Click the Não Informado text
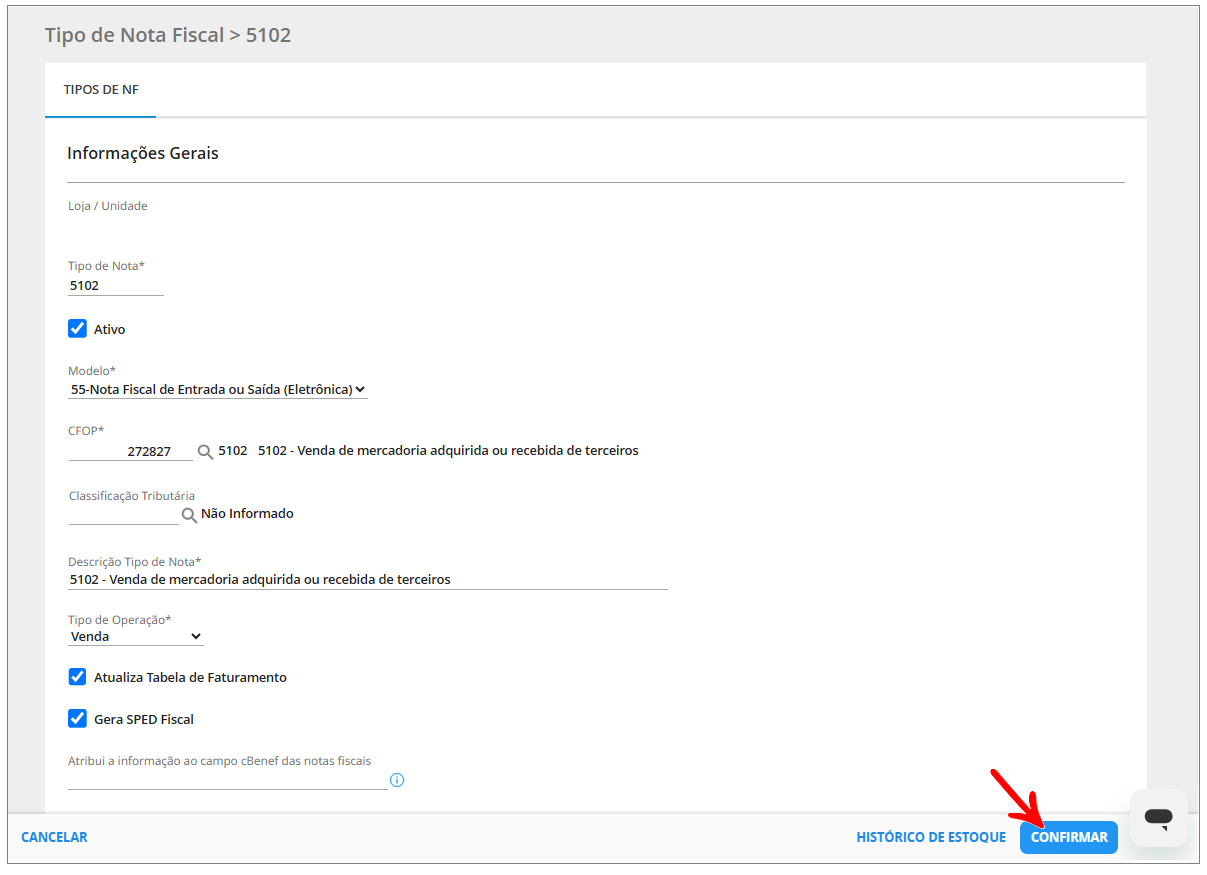The width and height of the screenshot is (1207, 875). click(x=247, y=513)
